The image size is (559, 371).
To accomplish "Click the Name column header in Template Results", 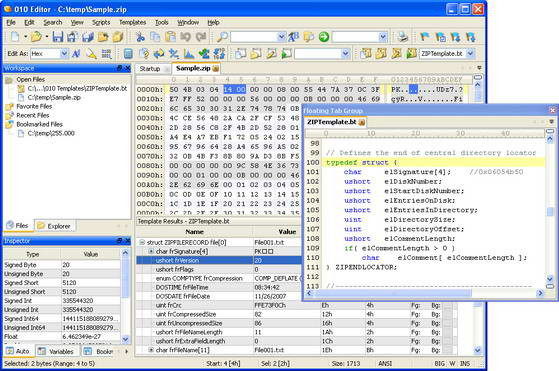I will click(x=194, y=232).
